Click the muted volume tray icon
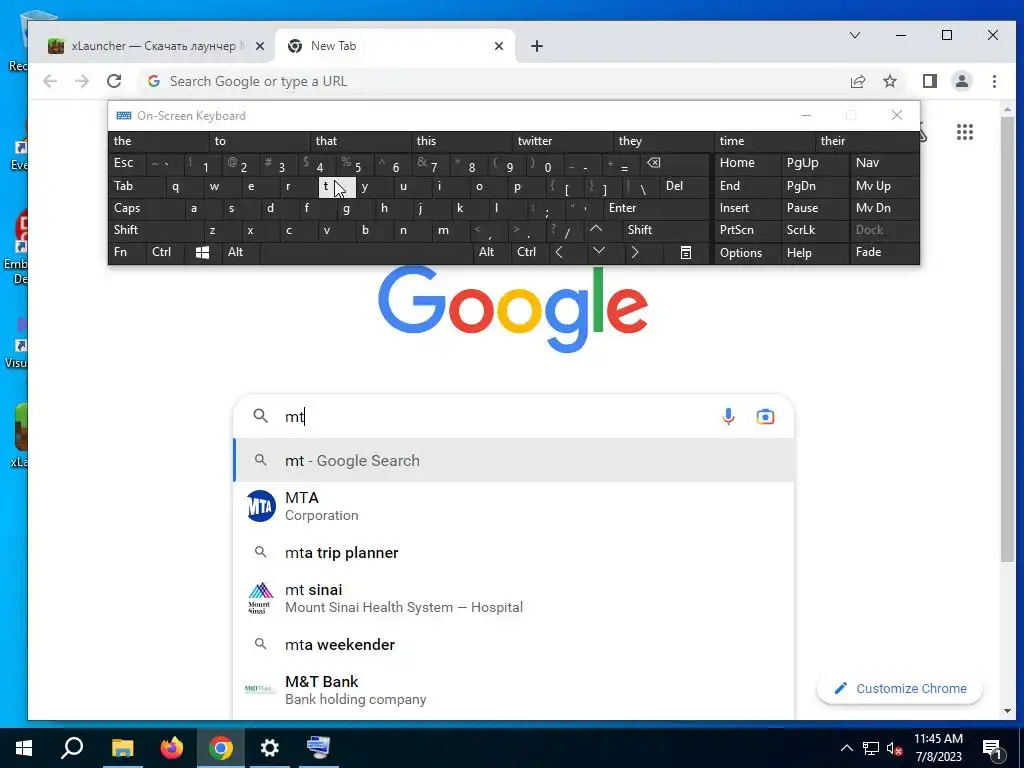This screenshot has width=1024, height=768. click(894, 748)
